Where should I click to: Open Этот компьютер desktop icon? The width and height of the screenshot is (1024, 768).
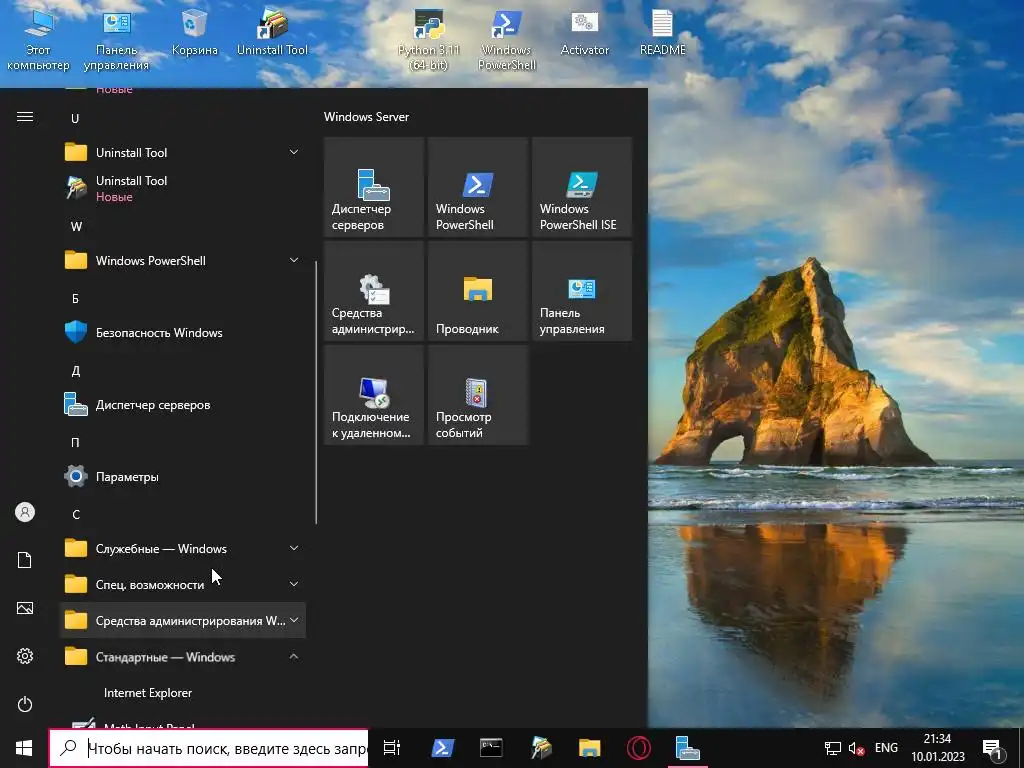click(x=38, y=39)
